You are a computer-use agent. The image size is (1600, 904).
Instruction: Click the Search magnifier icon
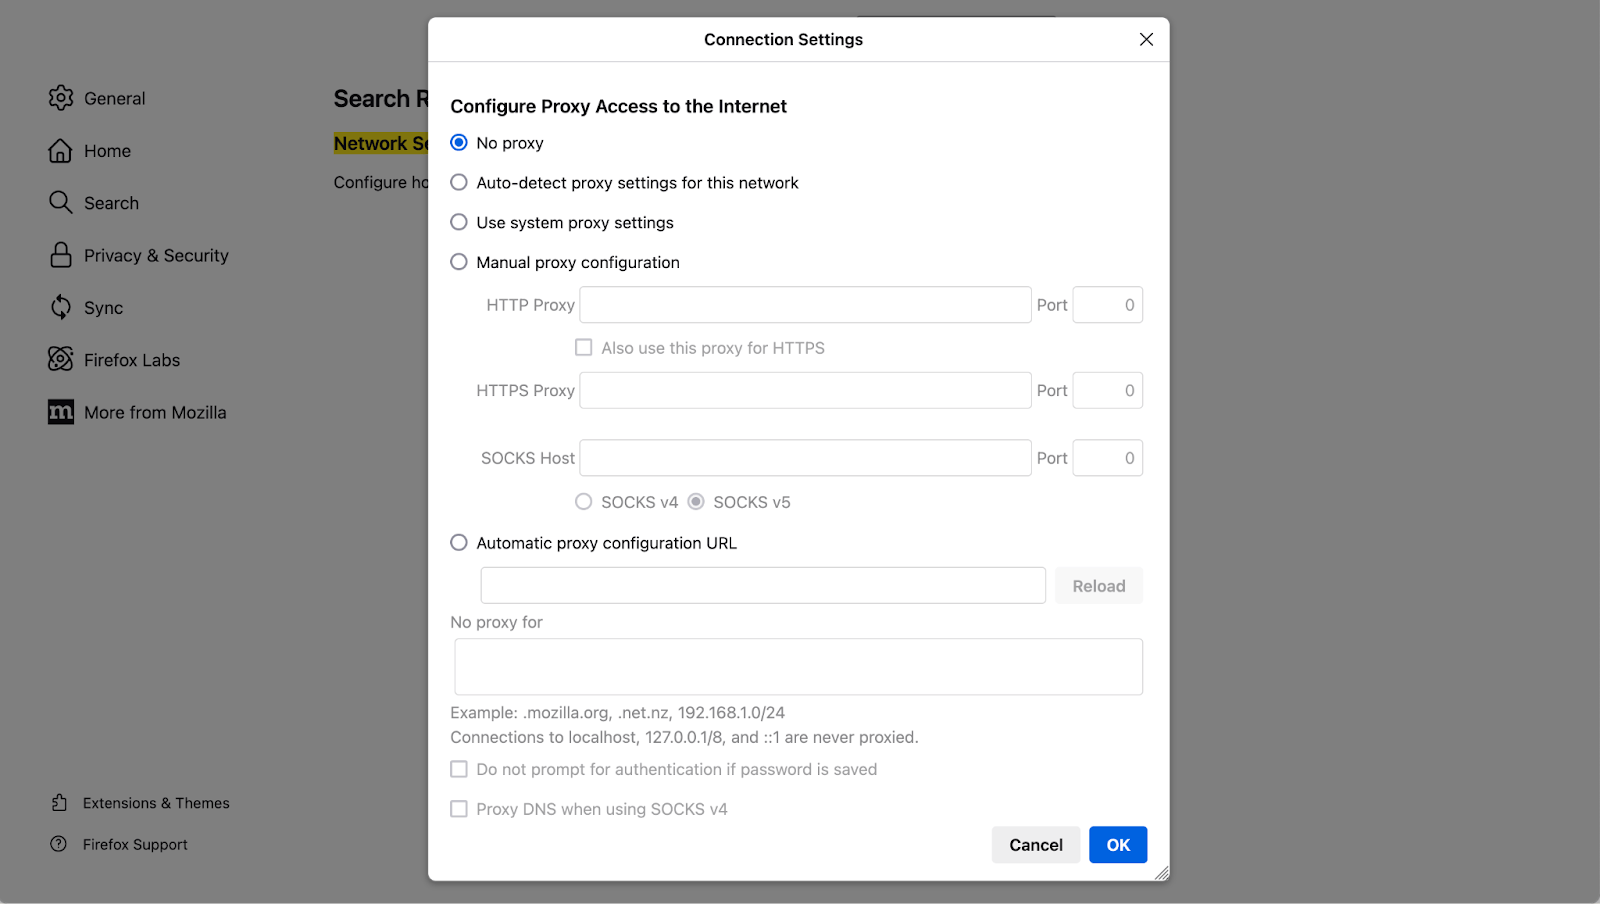[x=61, y=203]
